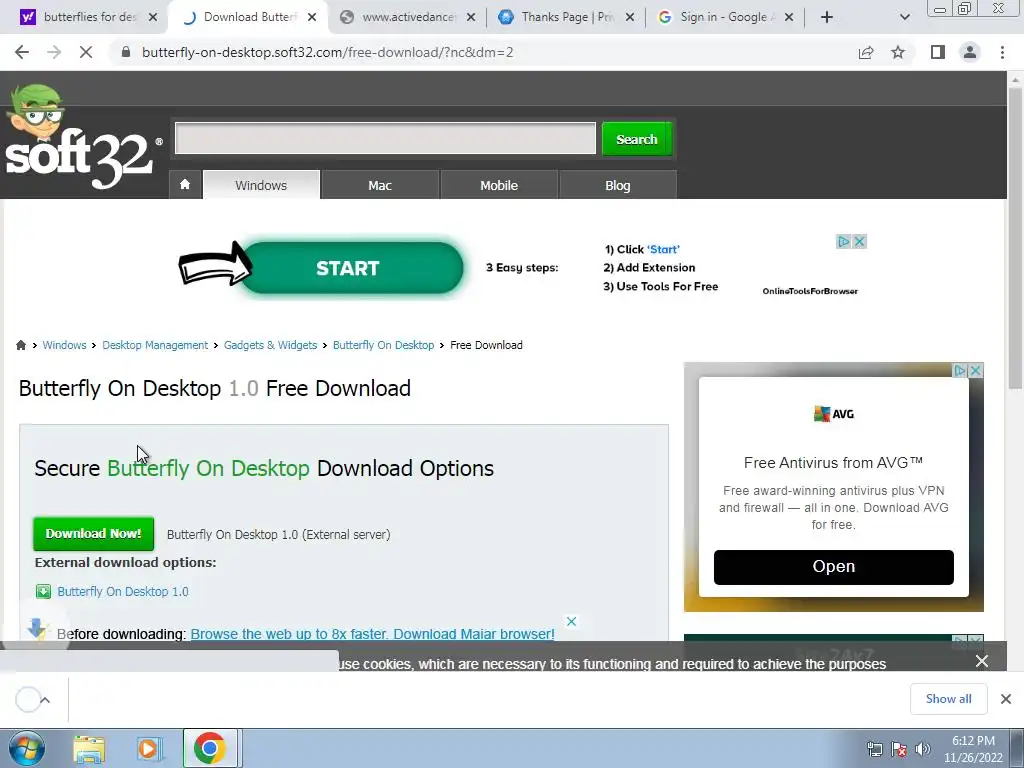Open the Chrome profile avatar menu
The width and height of the screenshot is (1024, 768).
pos(970,52)
